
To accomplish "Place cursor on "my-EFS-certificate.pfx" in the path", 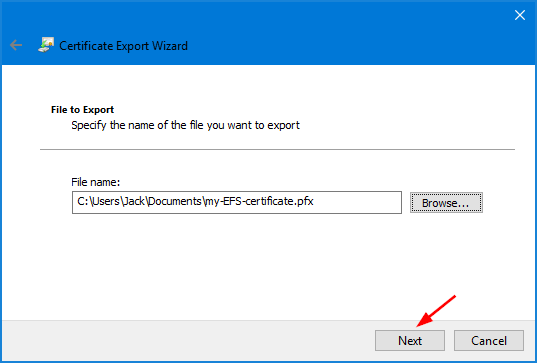I will tap(259, 201).
